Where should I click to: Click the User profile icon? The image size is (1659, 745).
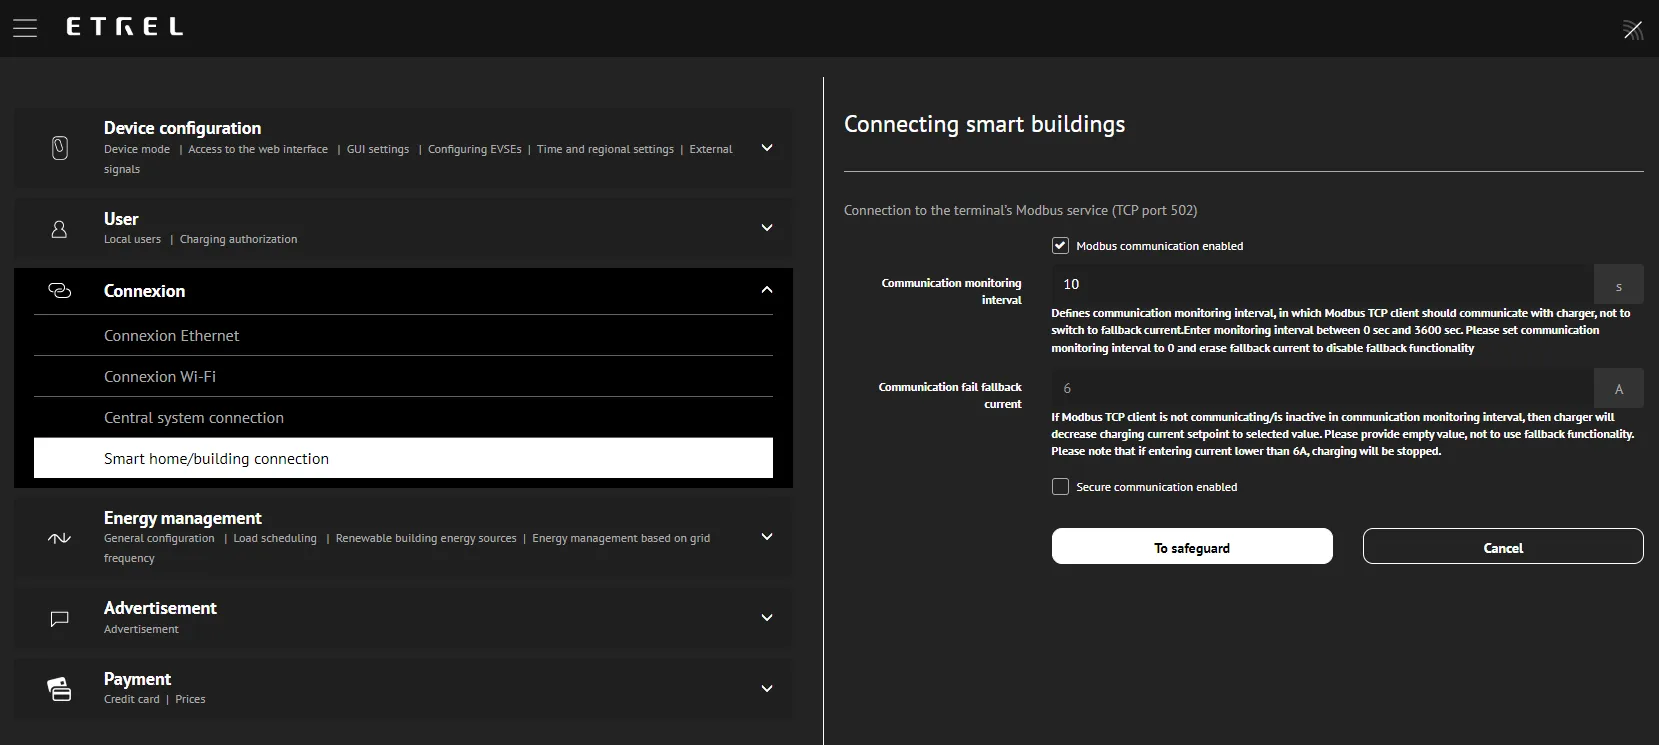(x=60, y=229)
